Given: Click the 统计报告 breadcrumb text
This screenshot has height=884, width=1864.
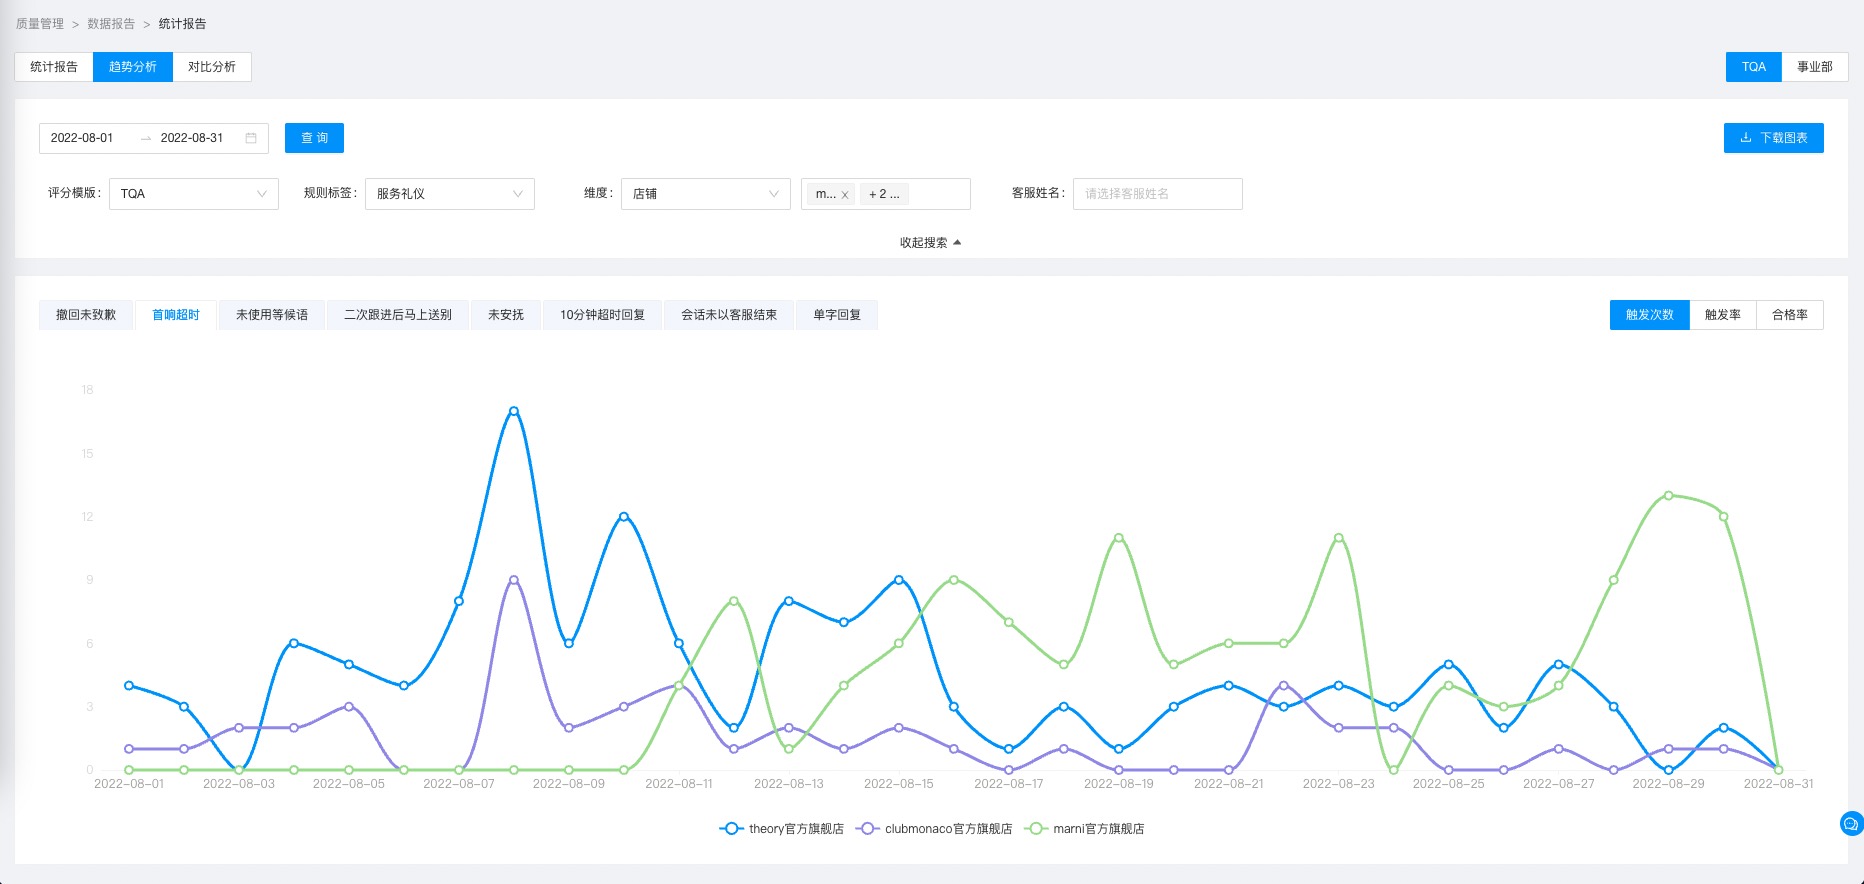Looking at the screenshot, I should (x=182, y=24).
